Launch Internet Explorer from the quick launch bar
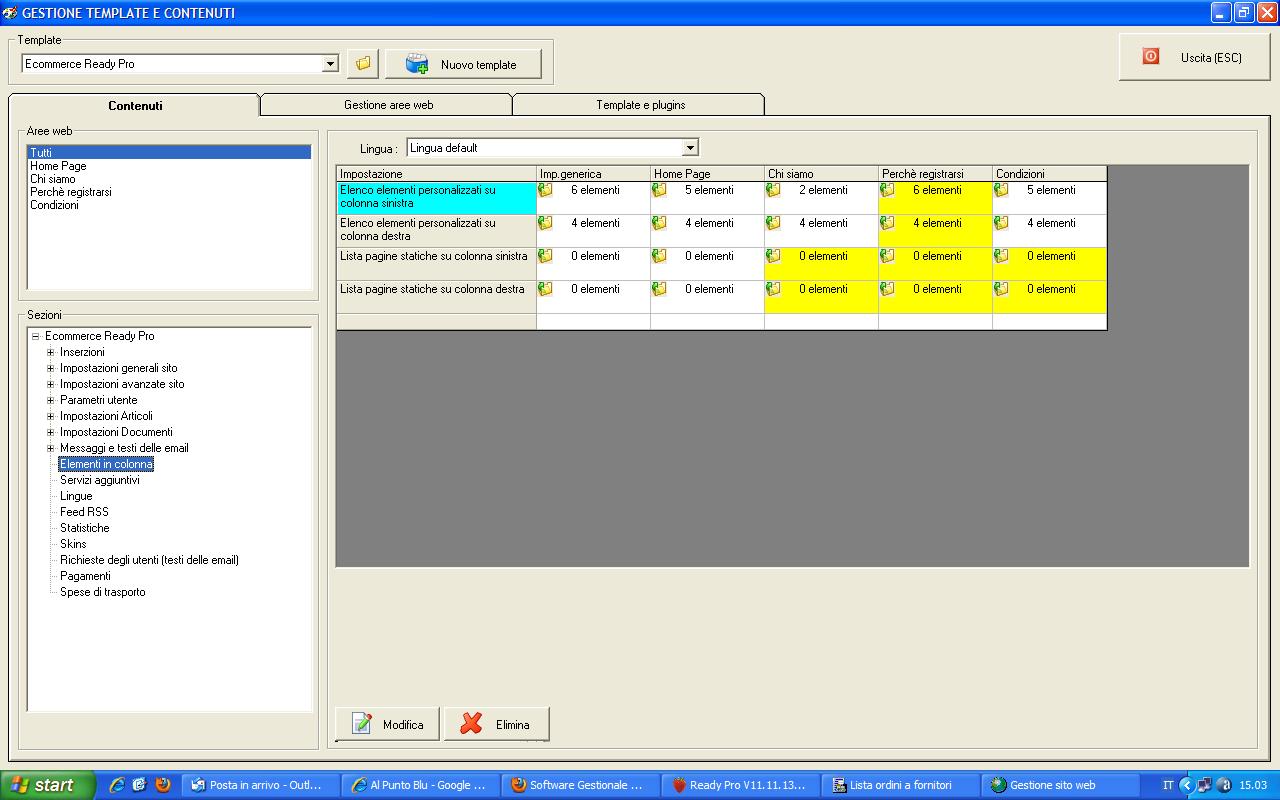Viewport: 1280px width, 800px height. click(117, 785)
